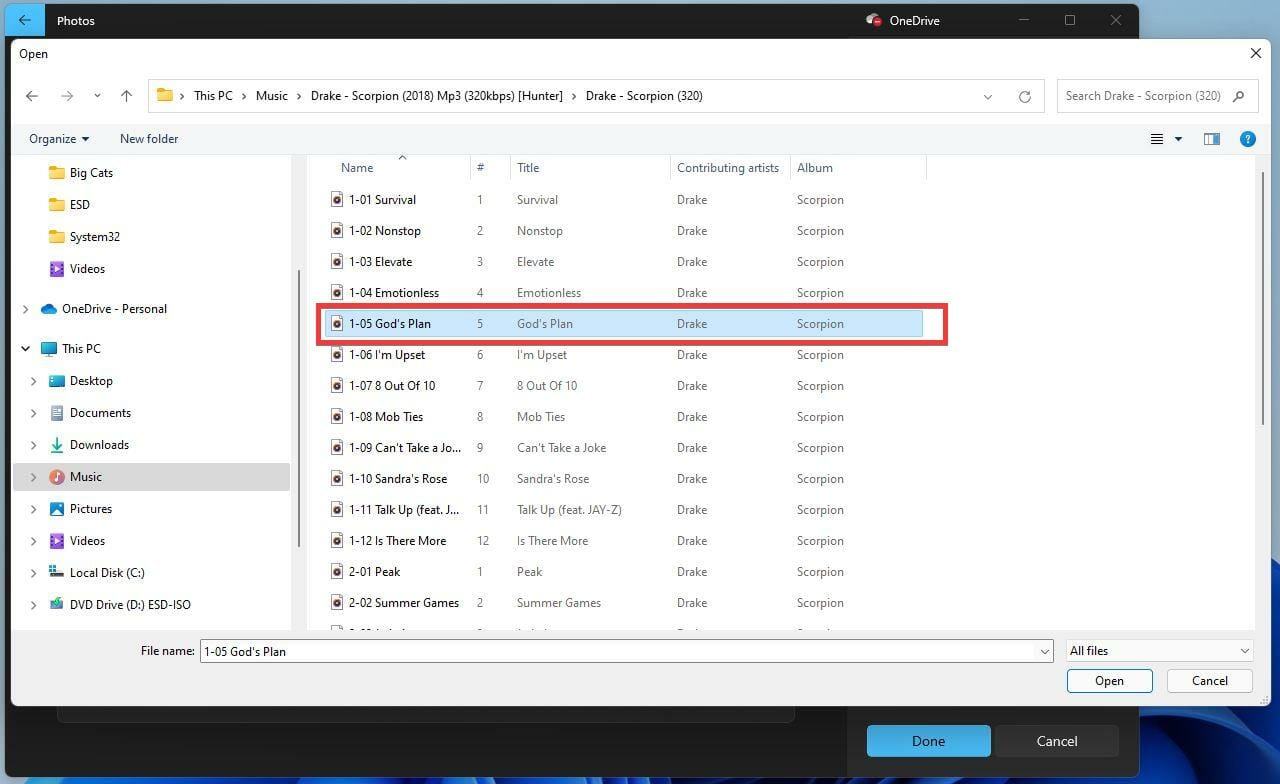Sort by the Contributing artists column
This screenshot has height=784, width=1280.
[727, 167]
